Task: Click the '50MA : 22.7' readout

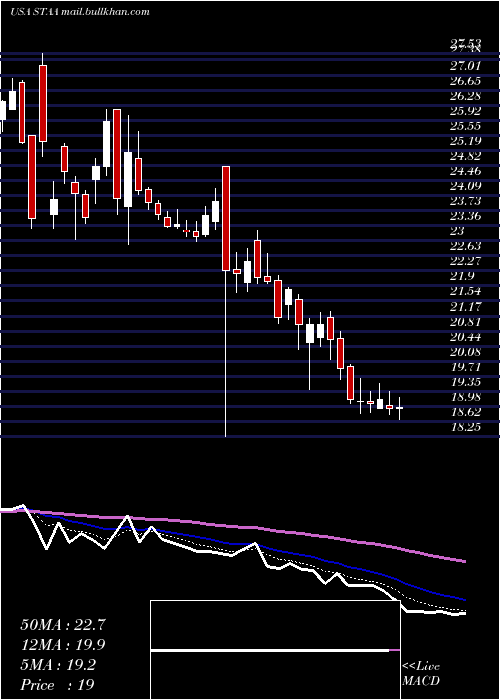Action: tap(63, 625)
